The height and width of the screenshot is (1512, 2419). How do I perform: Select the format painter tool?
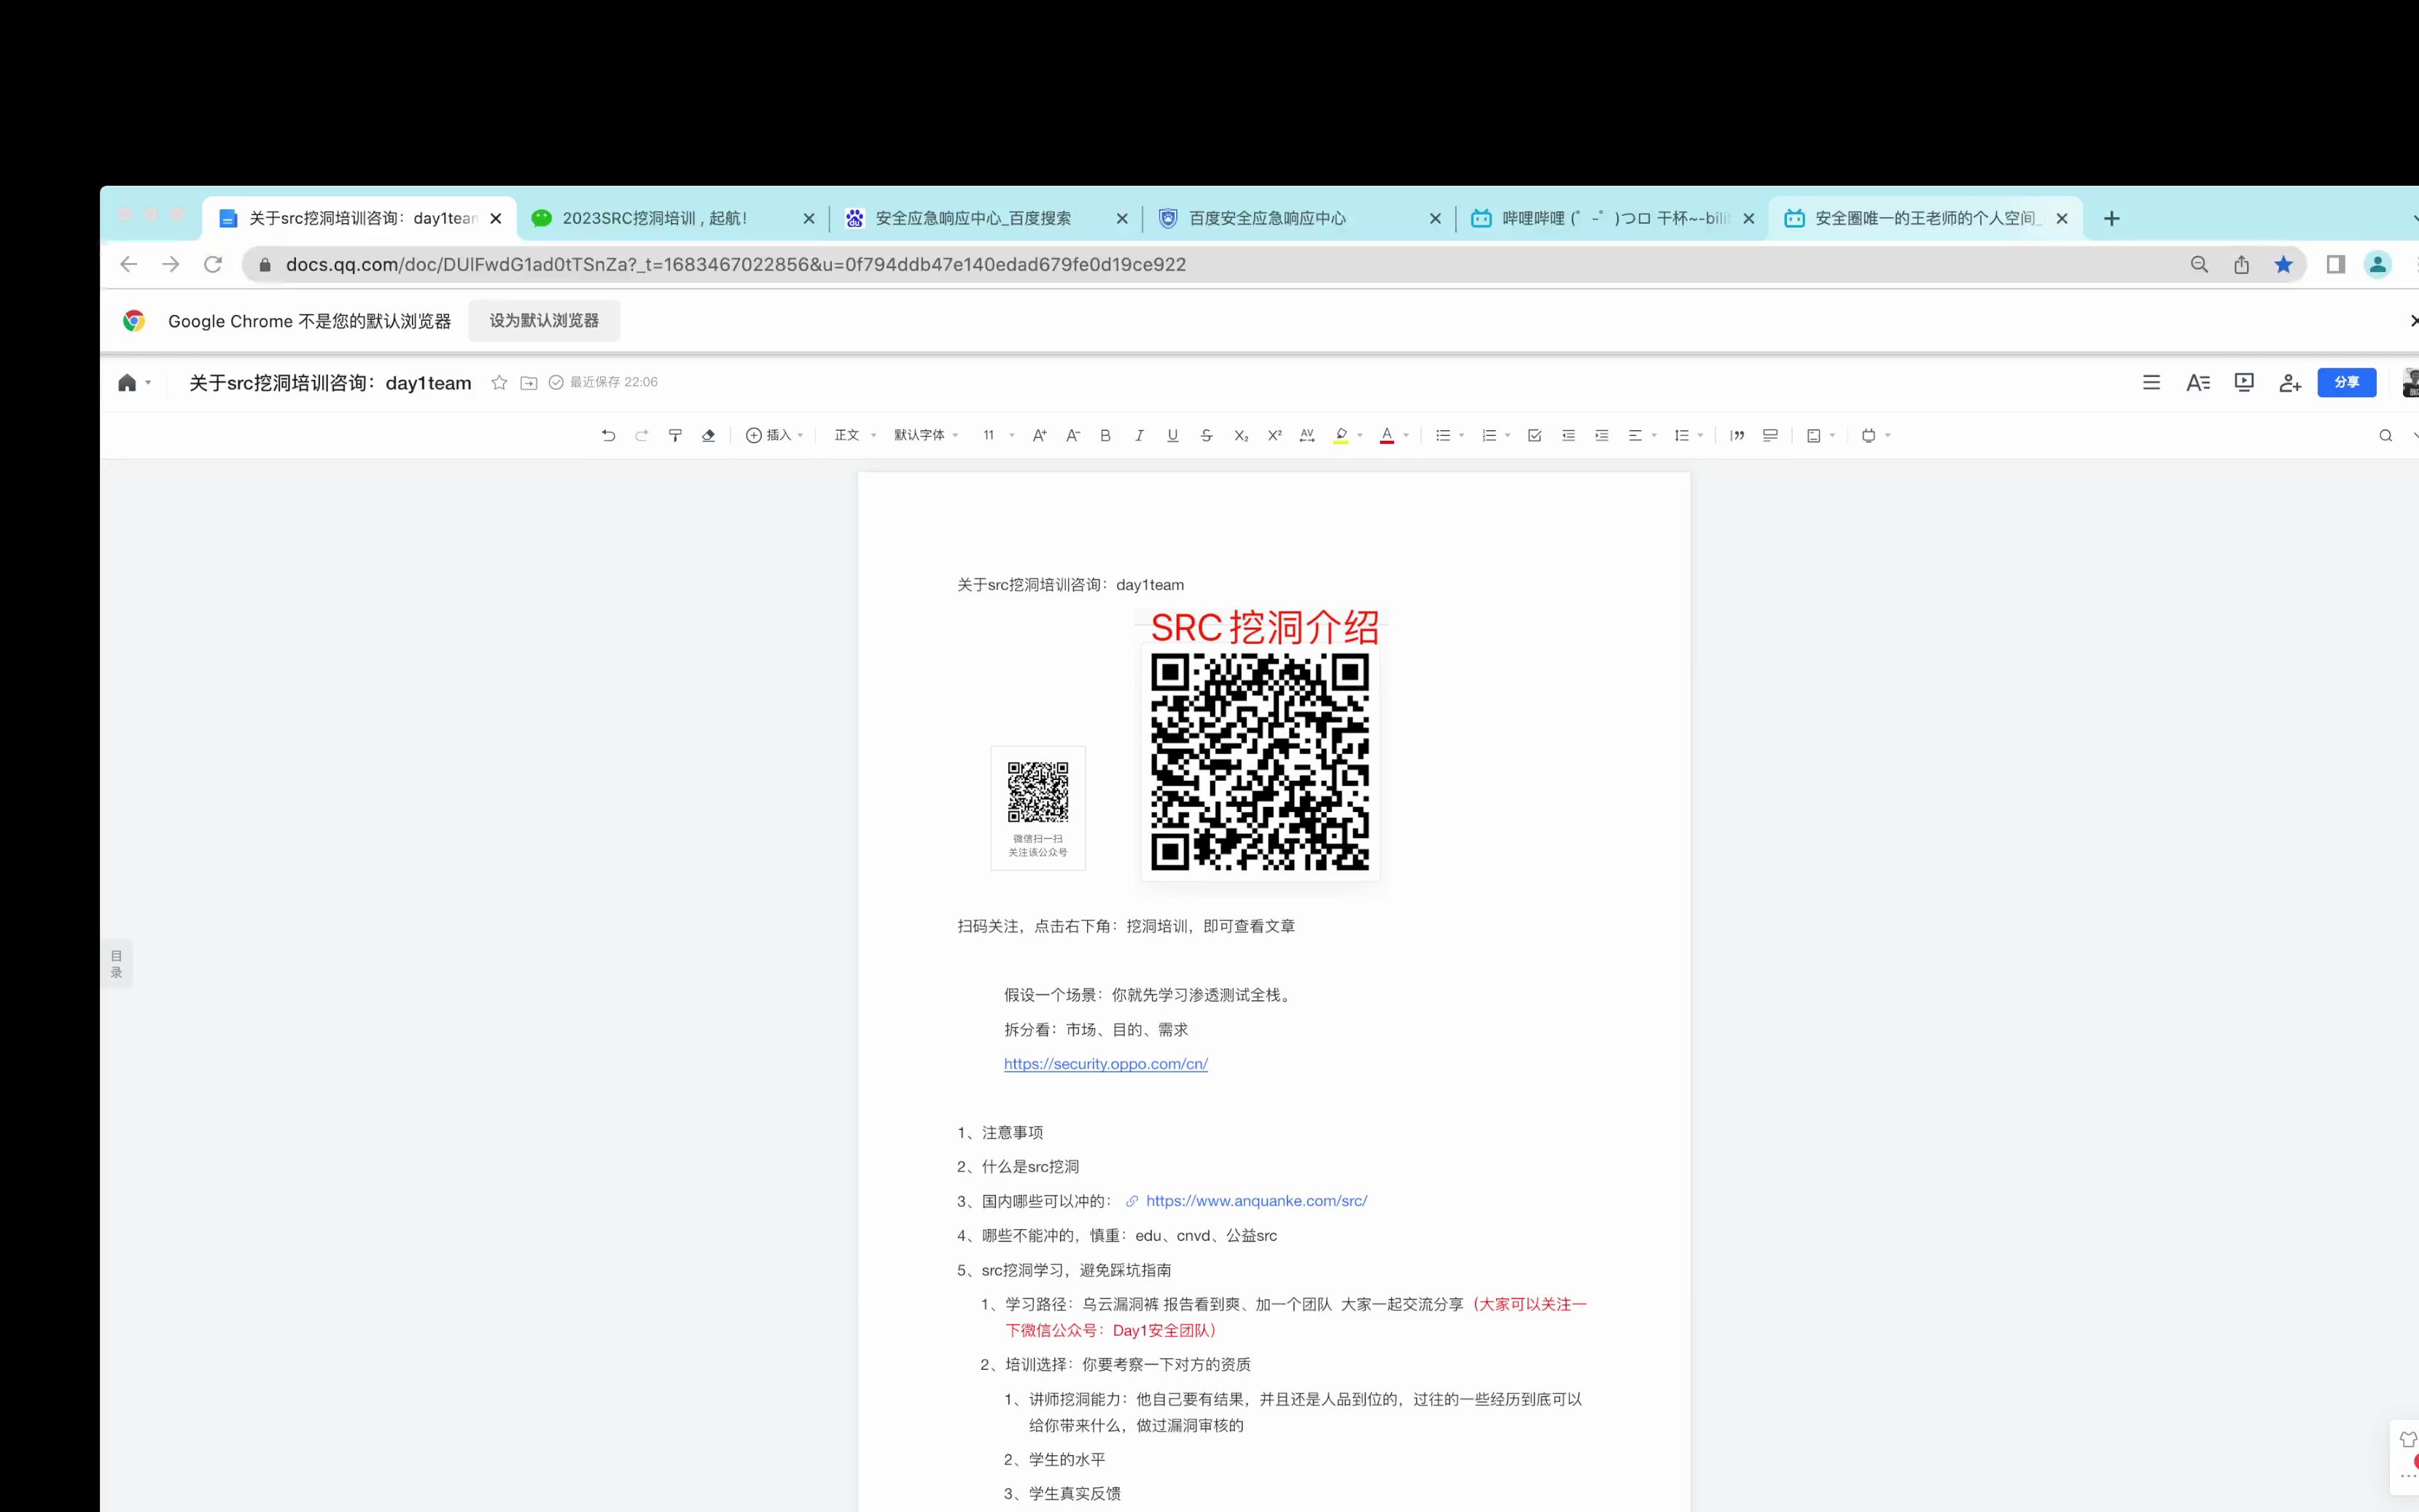(675, 435)
